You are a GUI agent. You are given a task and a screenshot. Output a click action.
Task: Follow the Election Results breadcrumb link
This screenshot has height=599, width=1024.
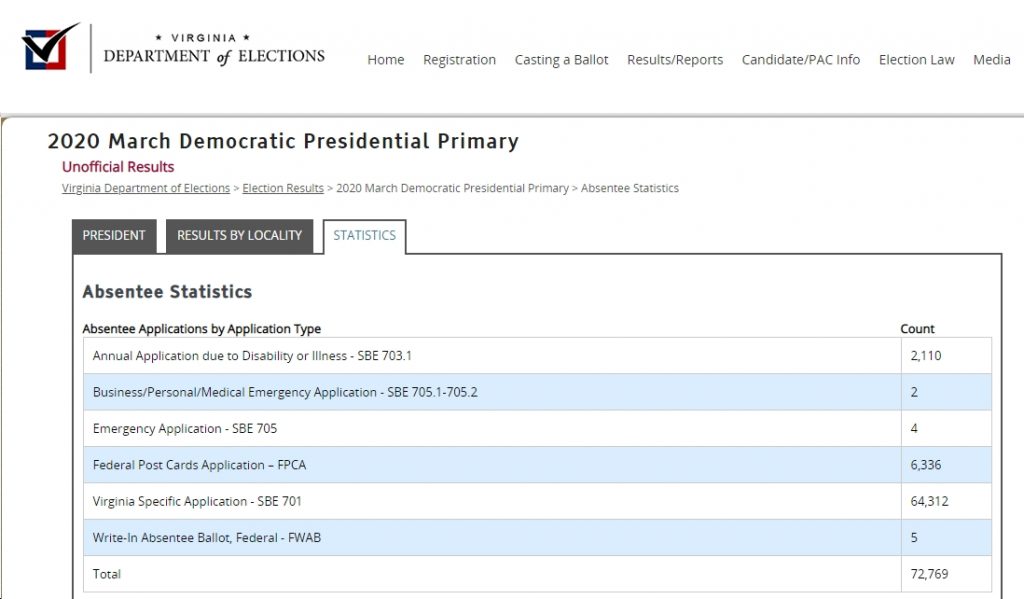[x=283, y=188]
